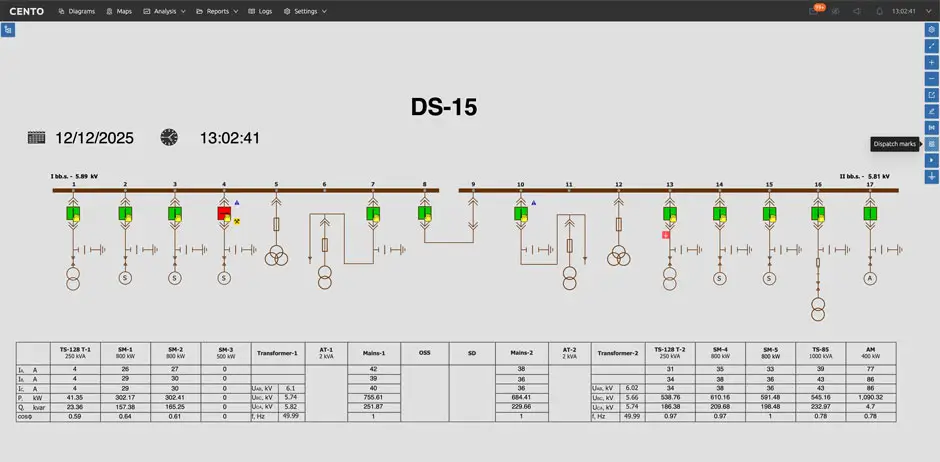Click the blue warning triangle at feeder 10
Viewport: 940px width, 462px height.
(x=534, y=203)
